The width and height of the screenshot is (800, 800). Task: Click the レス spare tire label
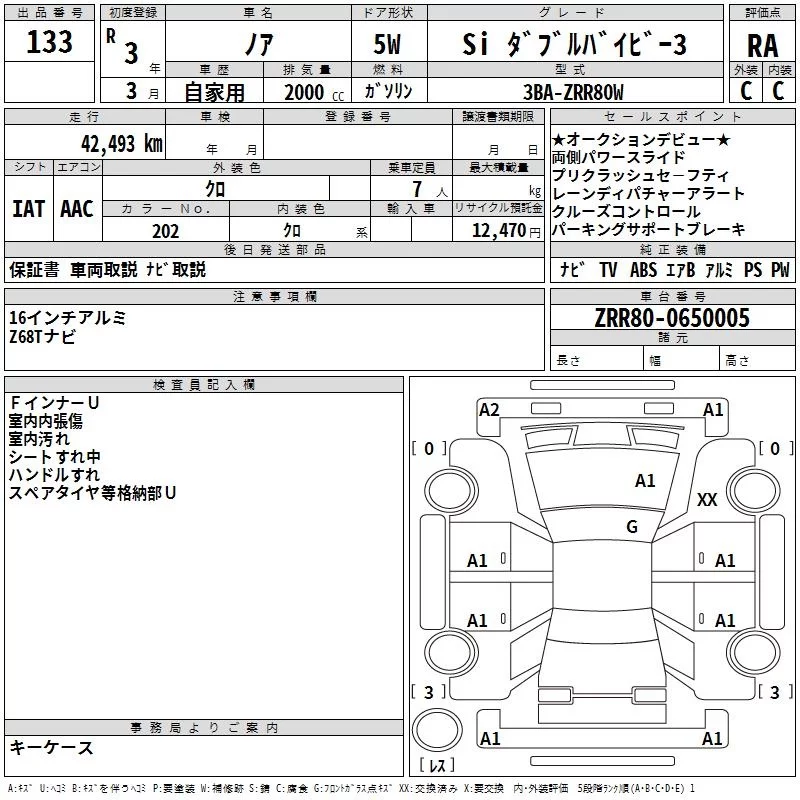point(437,765)
